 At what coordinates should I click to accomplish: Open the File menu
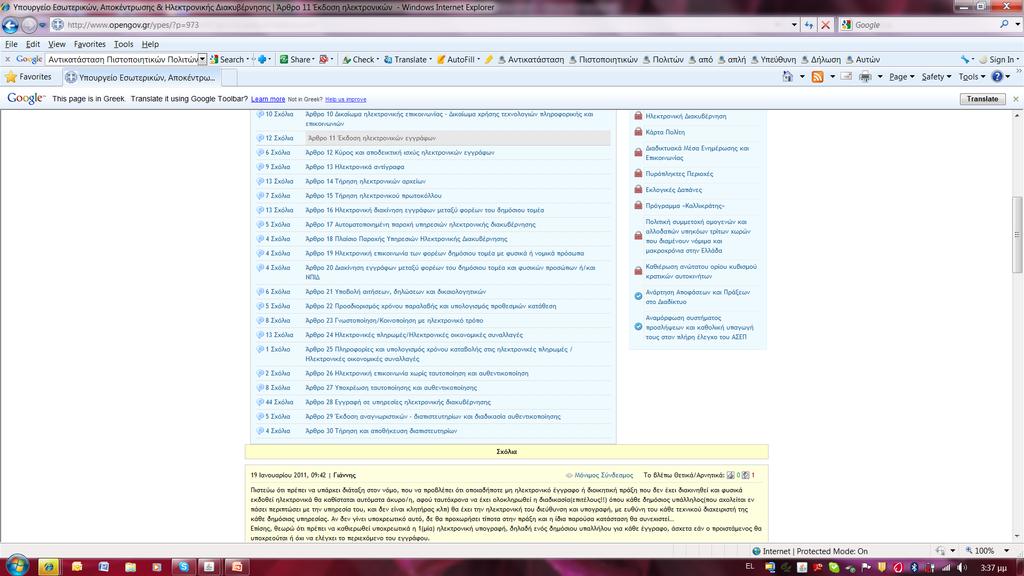(x=11, y=44)
